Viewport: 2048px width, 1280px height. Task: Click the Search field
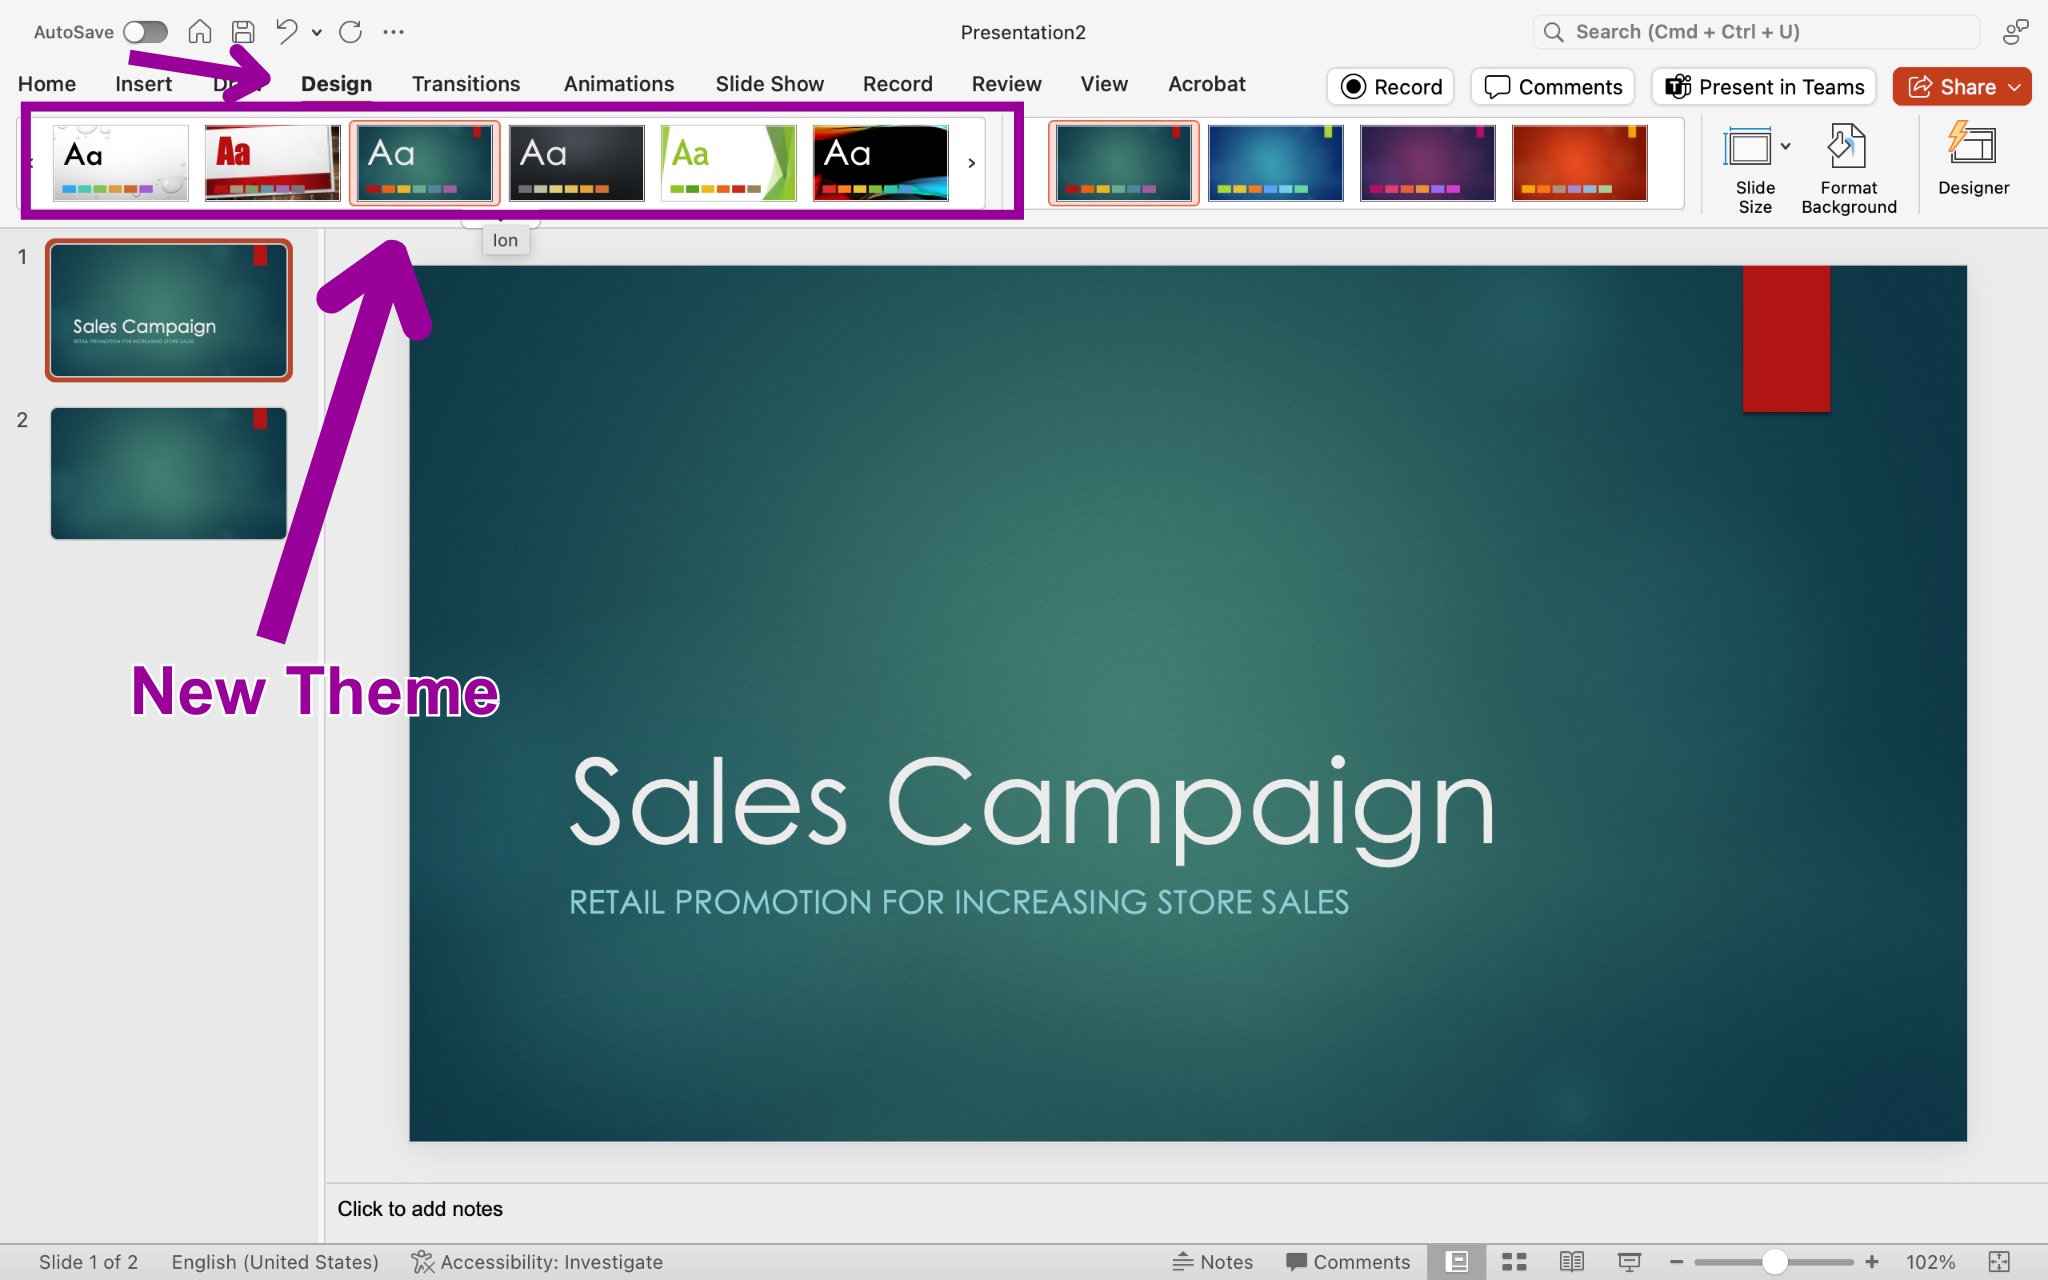click(x=1756, y=32)
